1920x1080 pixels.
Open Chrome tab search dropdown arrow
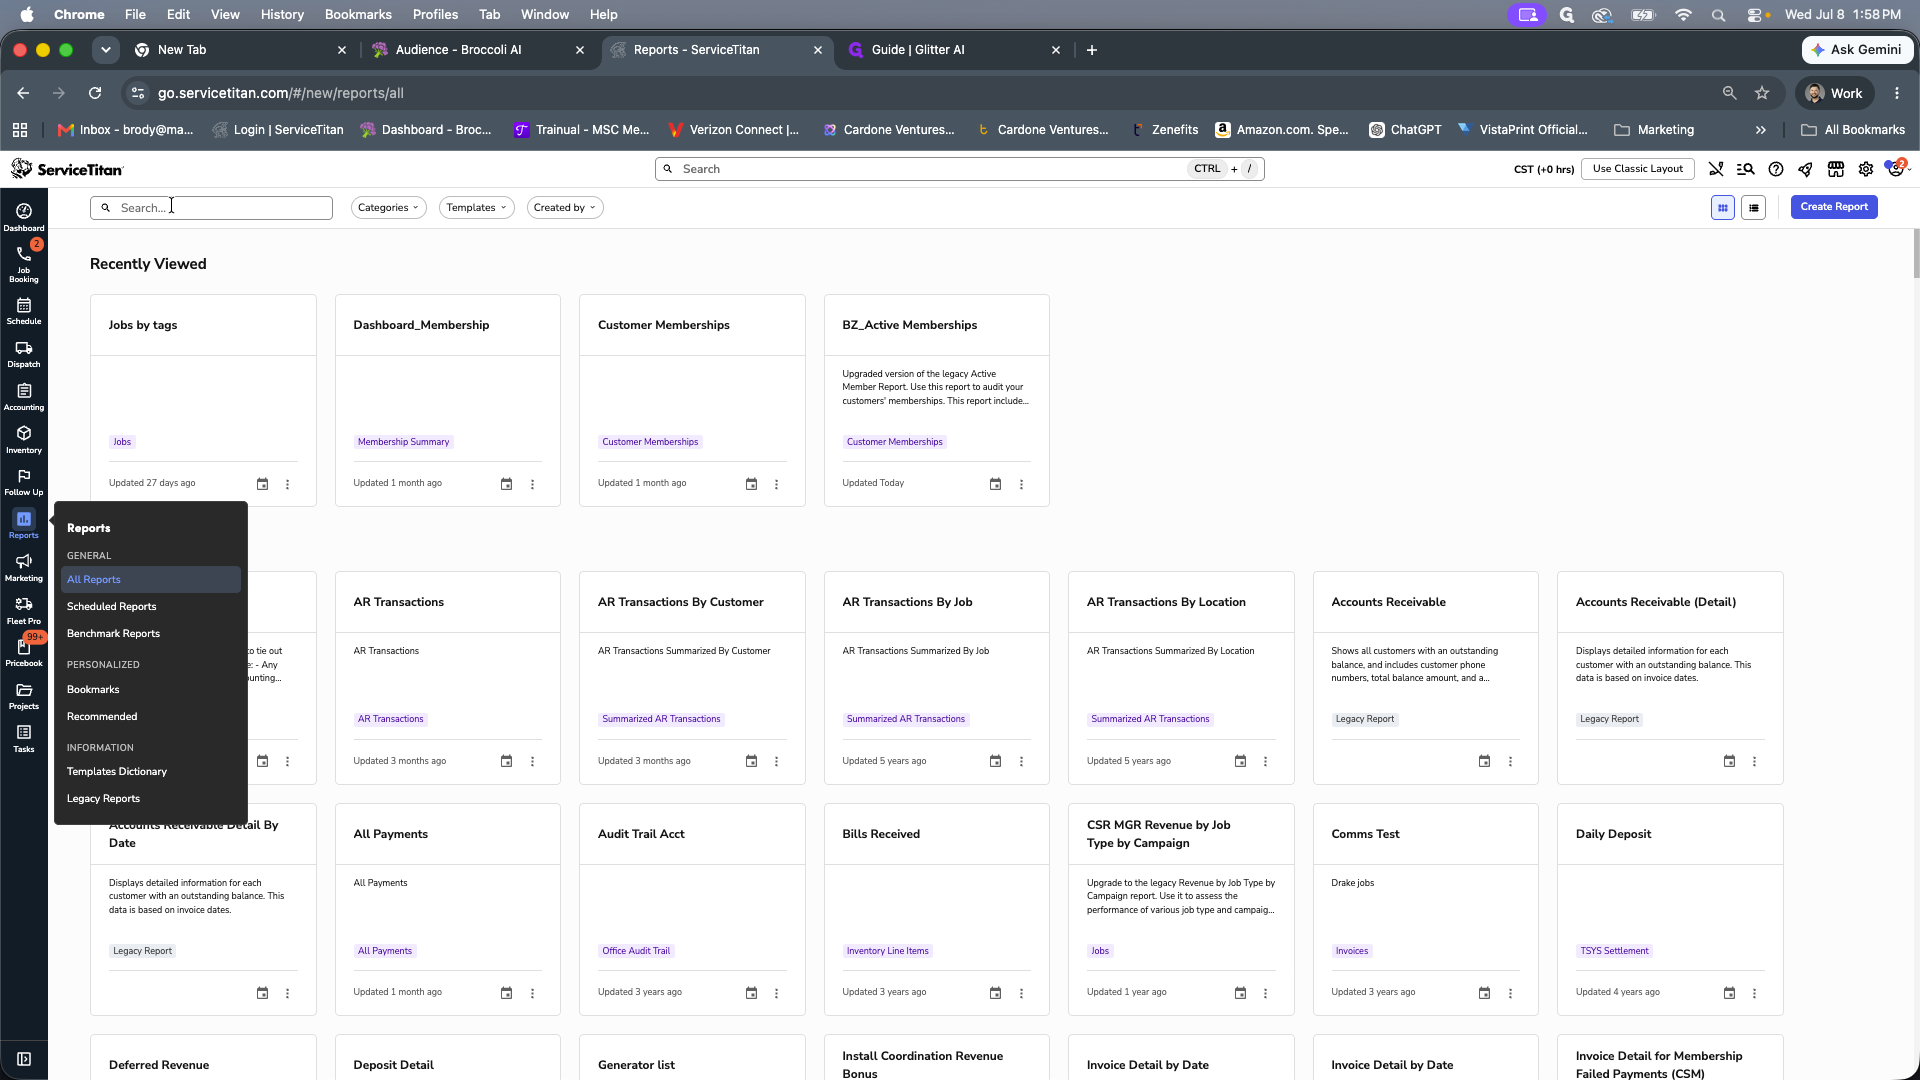[x=105, y=50]
